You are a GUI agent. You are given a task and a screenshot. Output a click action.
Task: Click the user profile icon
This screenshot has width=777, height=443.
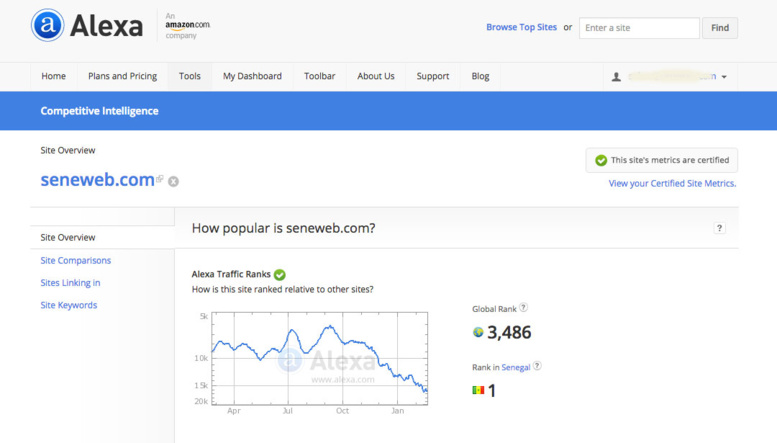[617, 76]
